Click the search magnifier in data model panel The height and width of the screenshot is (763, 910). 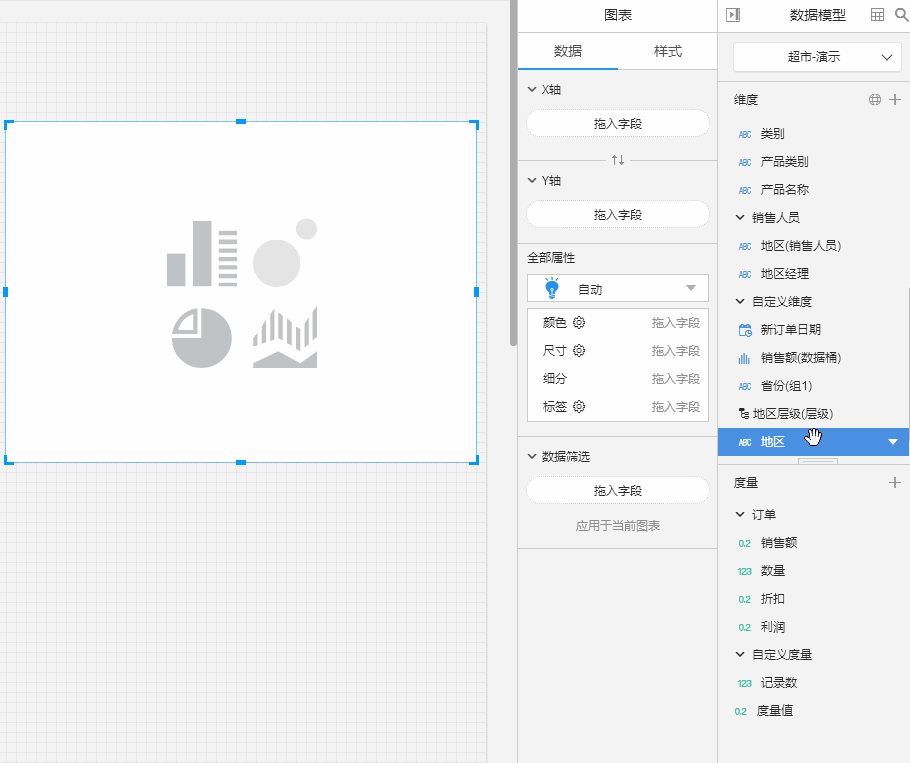pyautogui.click(x=900, y=15)
